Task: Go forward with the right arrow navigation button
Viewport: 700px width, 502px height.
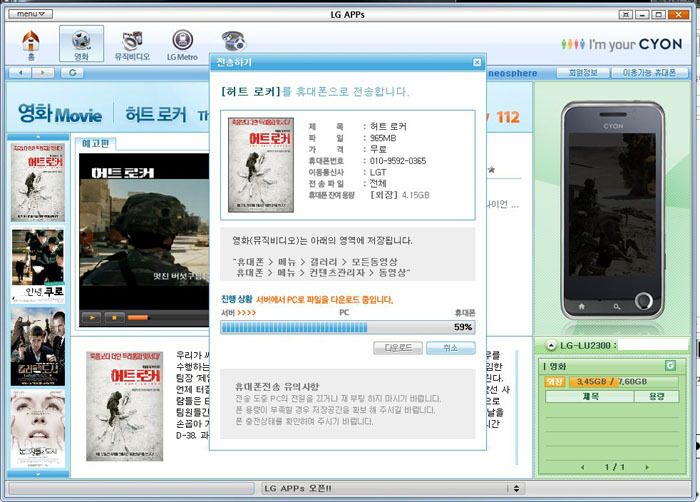Action: [x=43, y=72]
